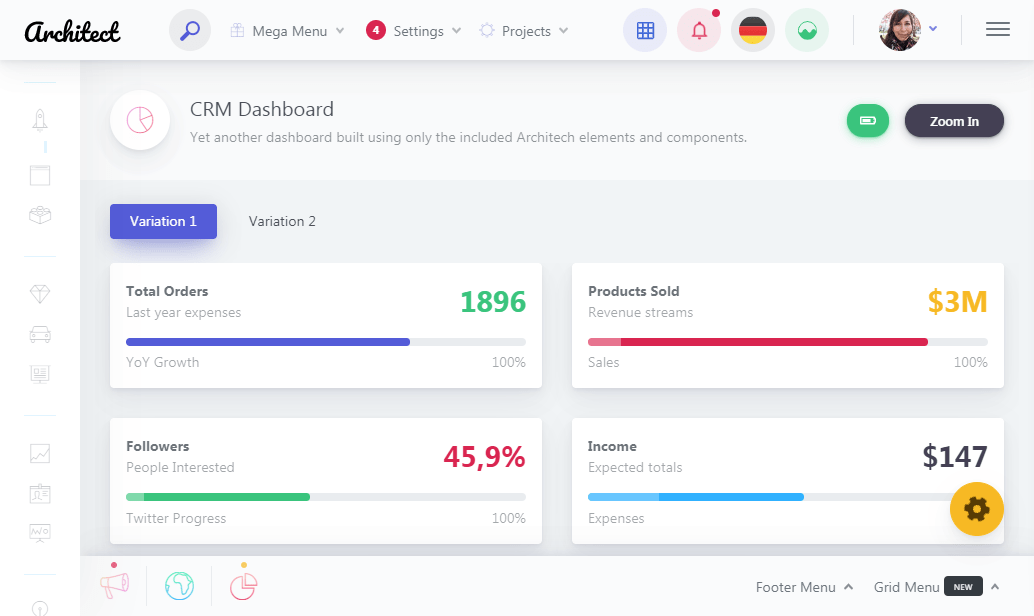Click the Zoom In button

pyautogui.click(x=954, y=120)
